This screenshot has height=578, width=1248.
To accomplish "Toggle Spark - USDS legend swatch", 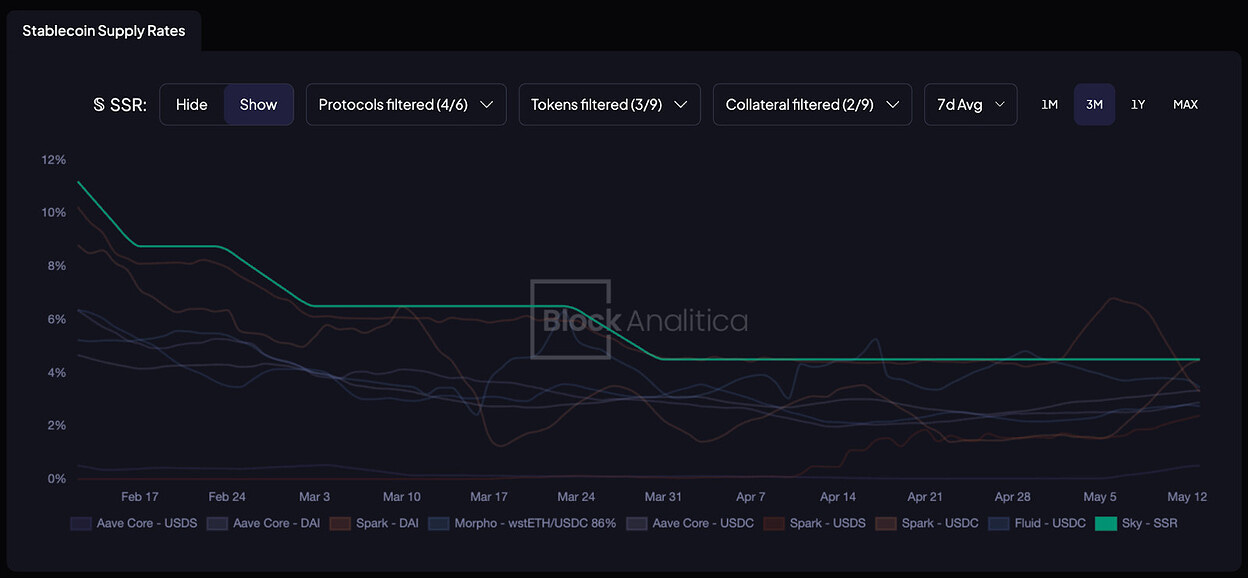I will (x=773, y=523).
